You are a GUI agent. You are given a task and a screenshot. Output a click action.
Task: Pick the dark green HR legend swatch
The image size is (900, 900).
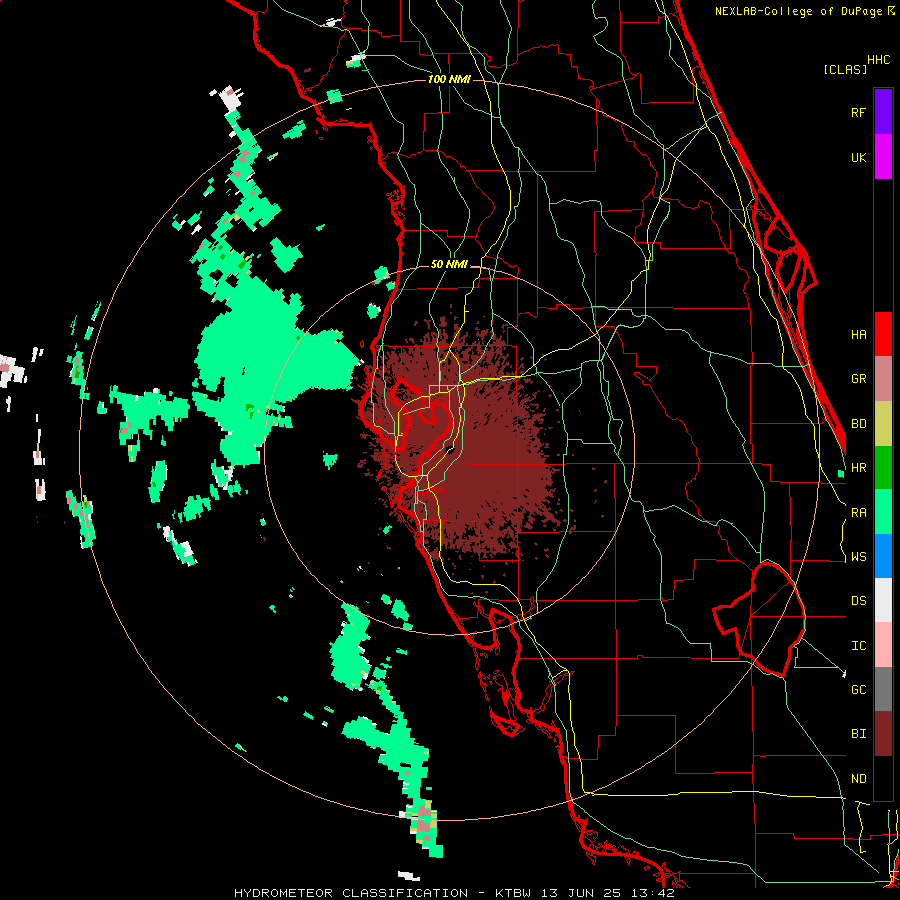click(x=883, y=467)
